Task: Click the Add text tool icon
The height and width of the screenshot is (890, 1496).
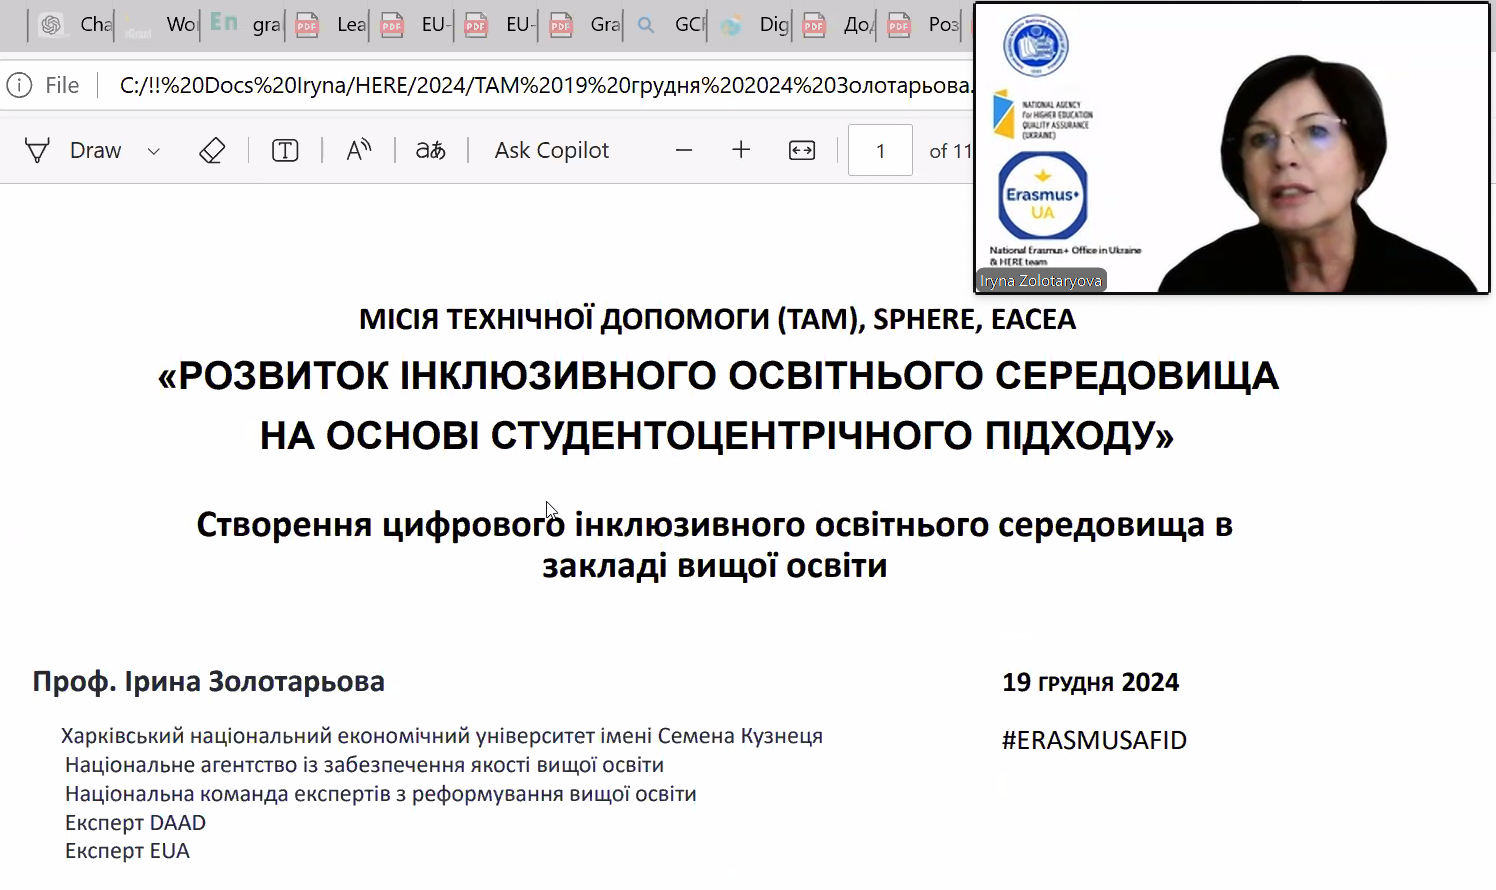Action: pos(285,150)
